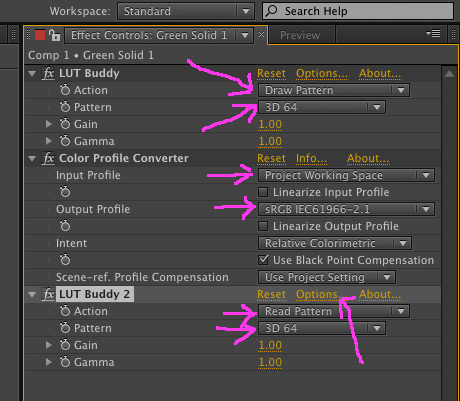Open Input Profile Project Working Space dropdown
Viewport: 460px width, 401px height.
pos(346,175)
